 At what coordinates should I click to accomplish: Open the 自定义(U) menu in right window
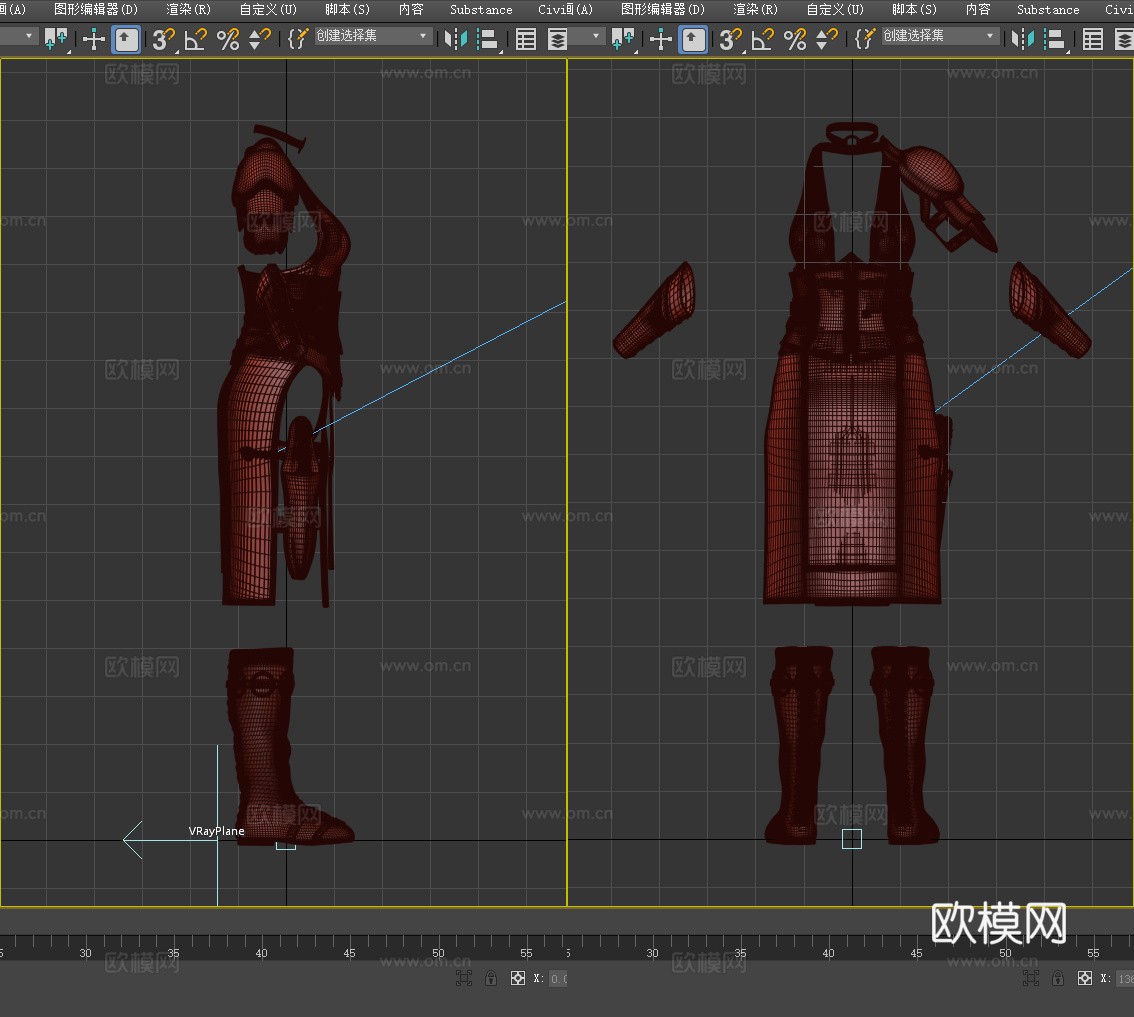click(x=835, y=9)
